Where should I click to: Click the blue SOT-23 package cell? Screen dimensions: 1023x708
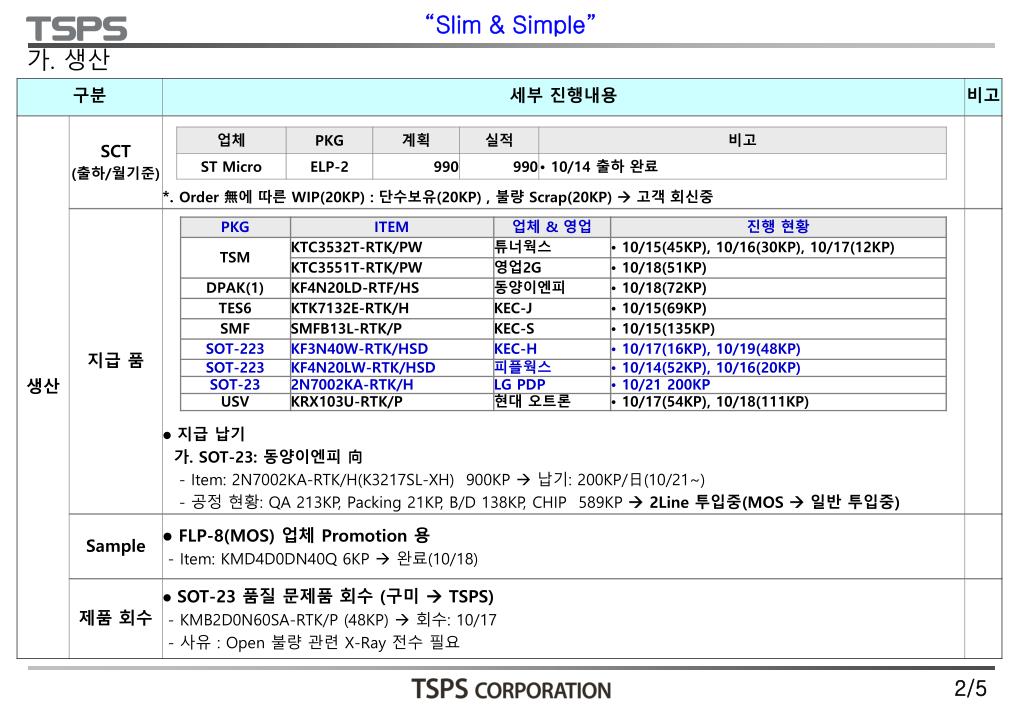click(x=235, y=385)
